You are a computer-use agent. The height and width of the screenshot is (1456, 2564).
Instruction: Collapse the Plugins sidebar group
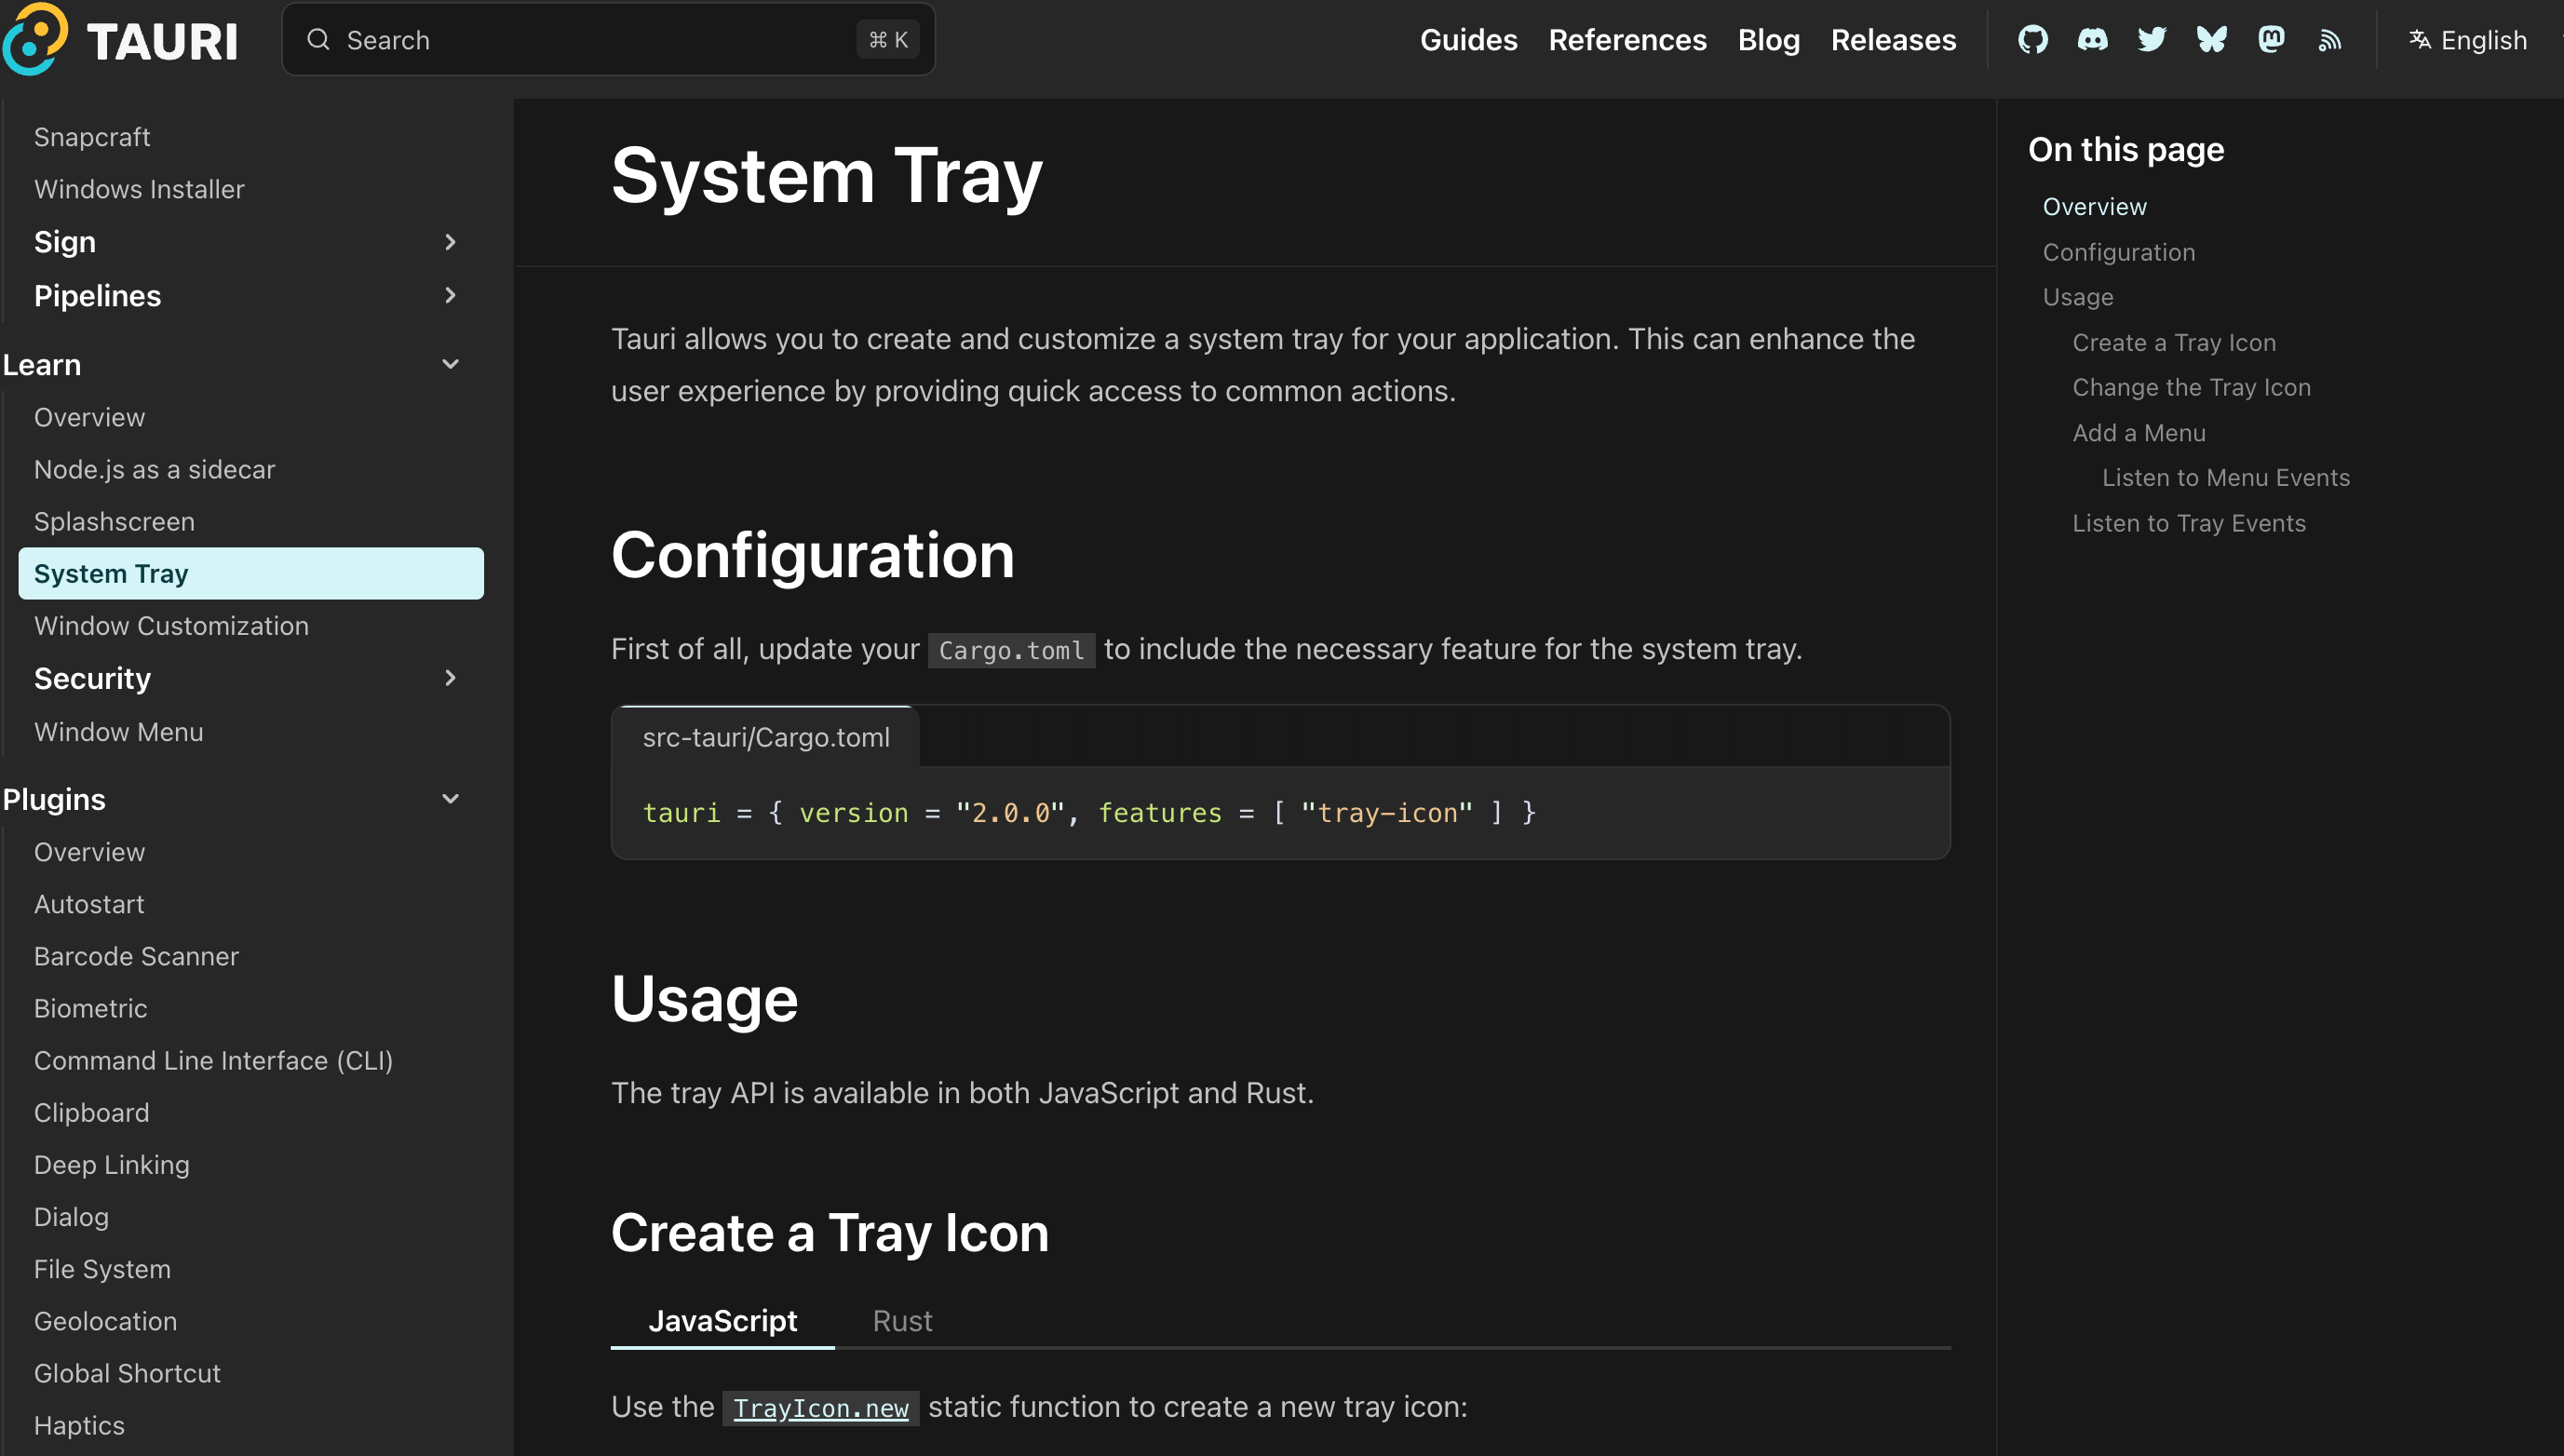point(450,799)
